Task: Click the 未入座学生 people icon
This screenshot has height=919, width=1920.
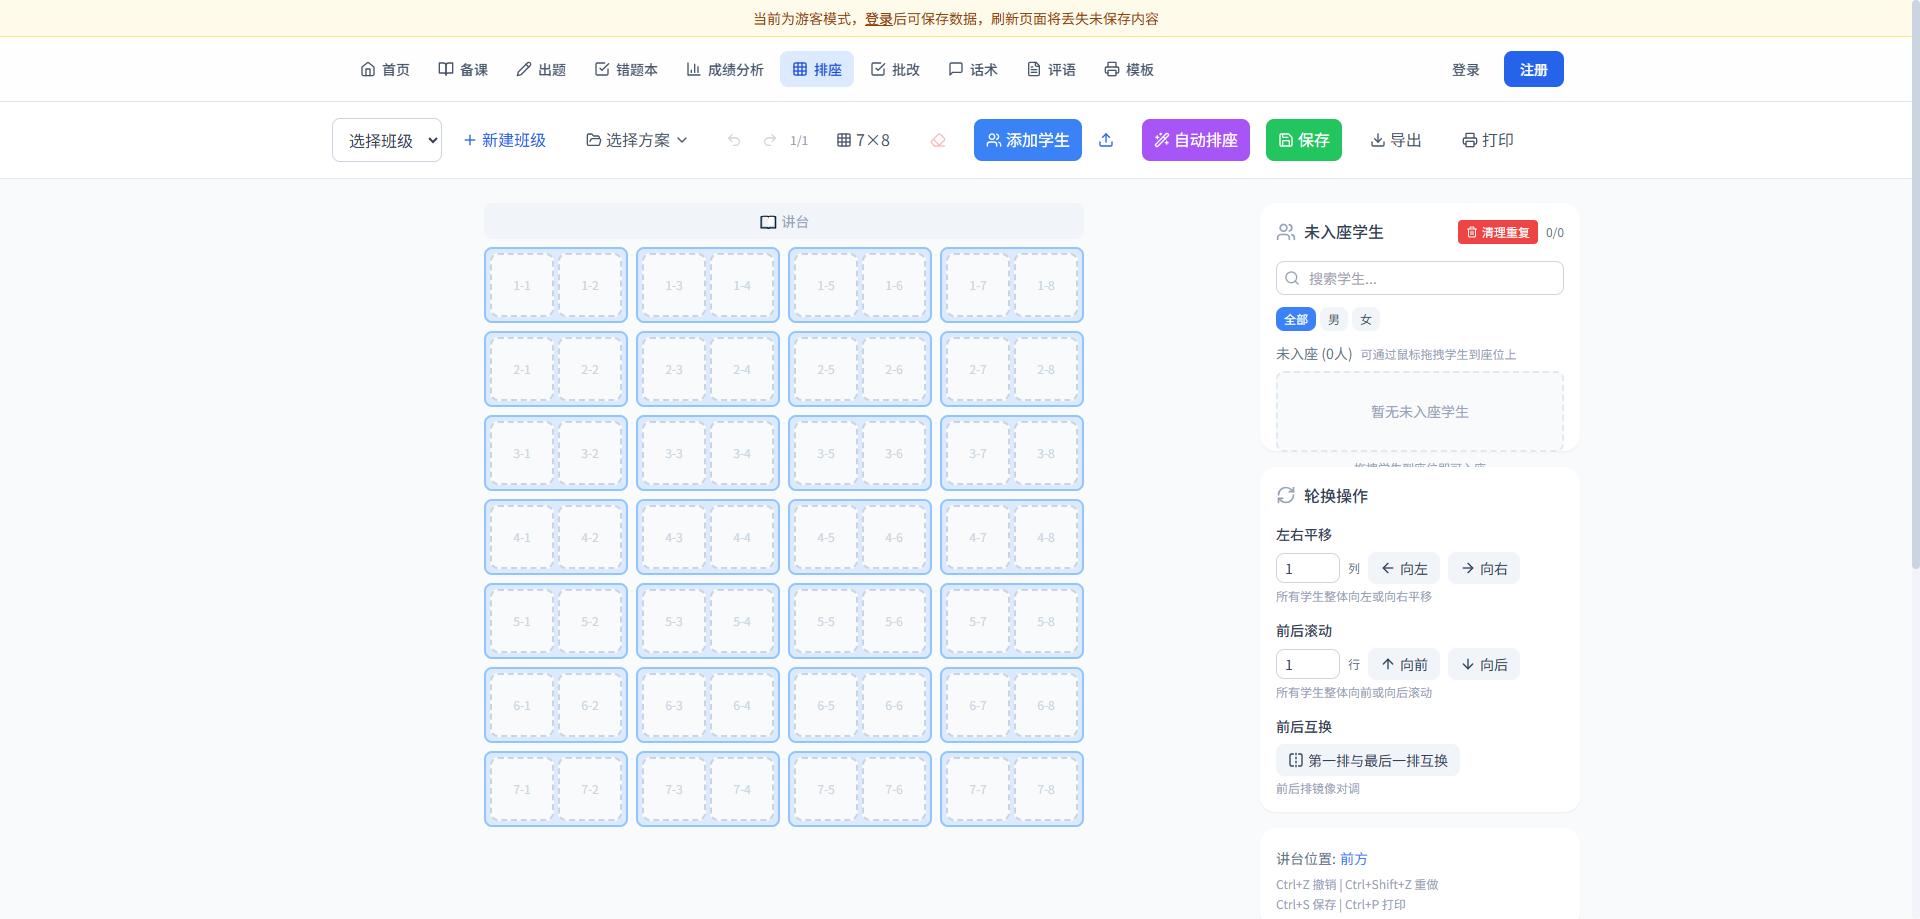Action: click(x=1286, y=232)
